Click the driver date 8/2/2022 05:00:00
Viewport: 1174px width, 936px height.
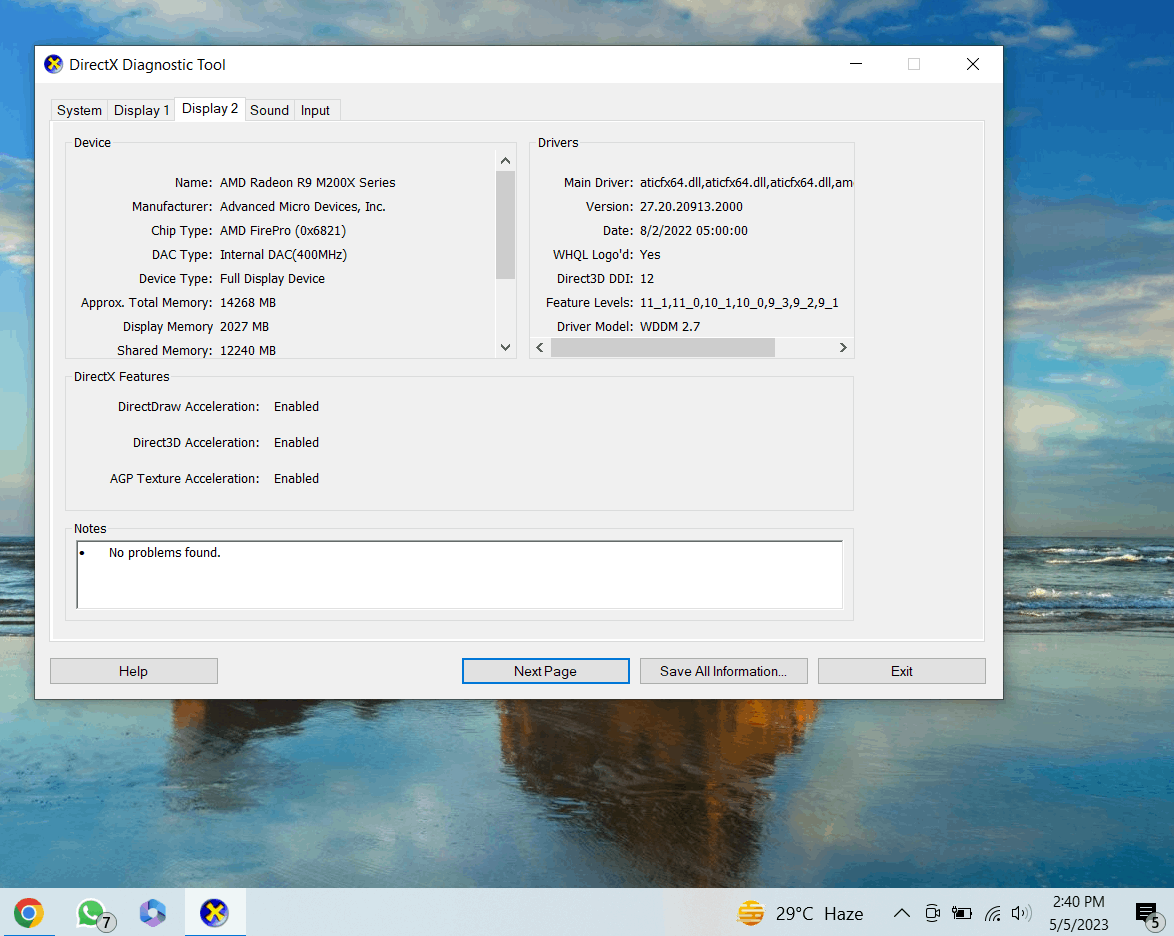[x=693, y=231]
